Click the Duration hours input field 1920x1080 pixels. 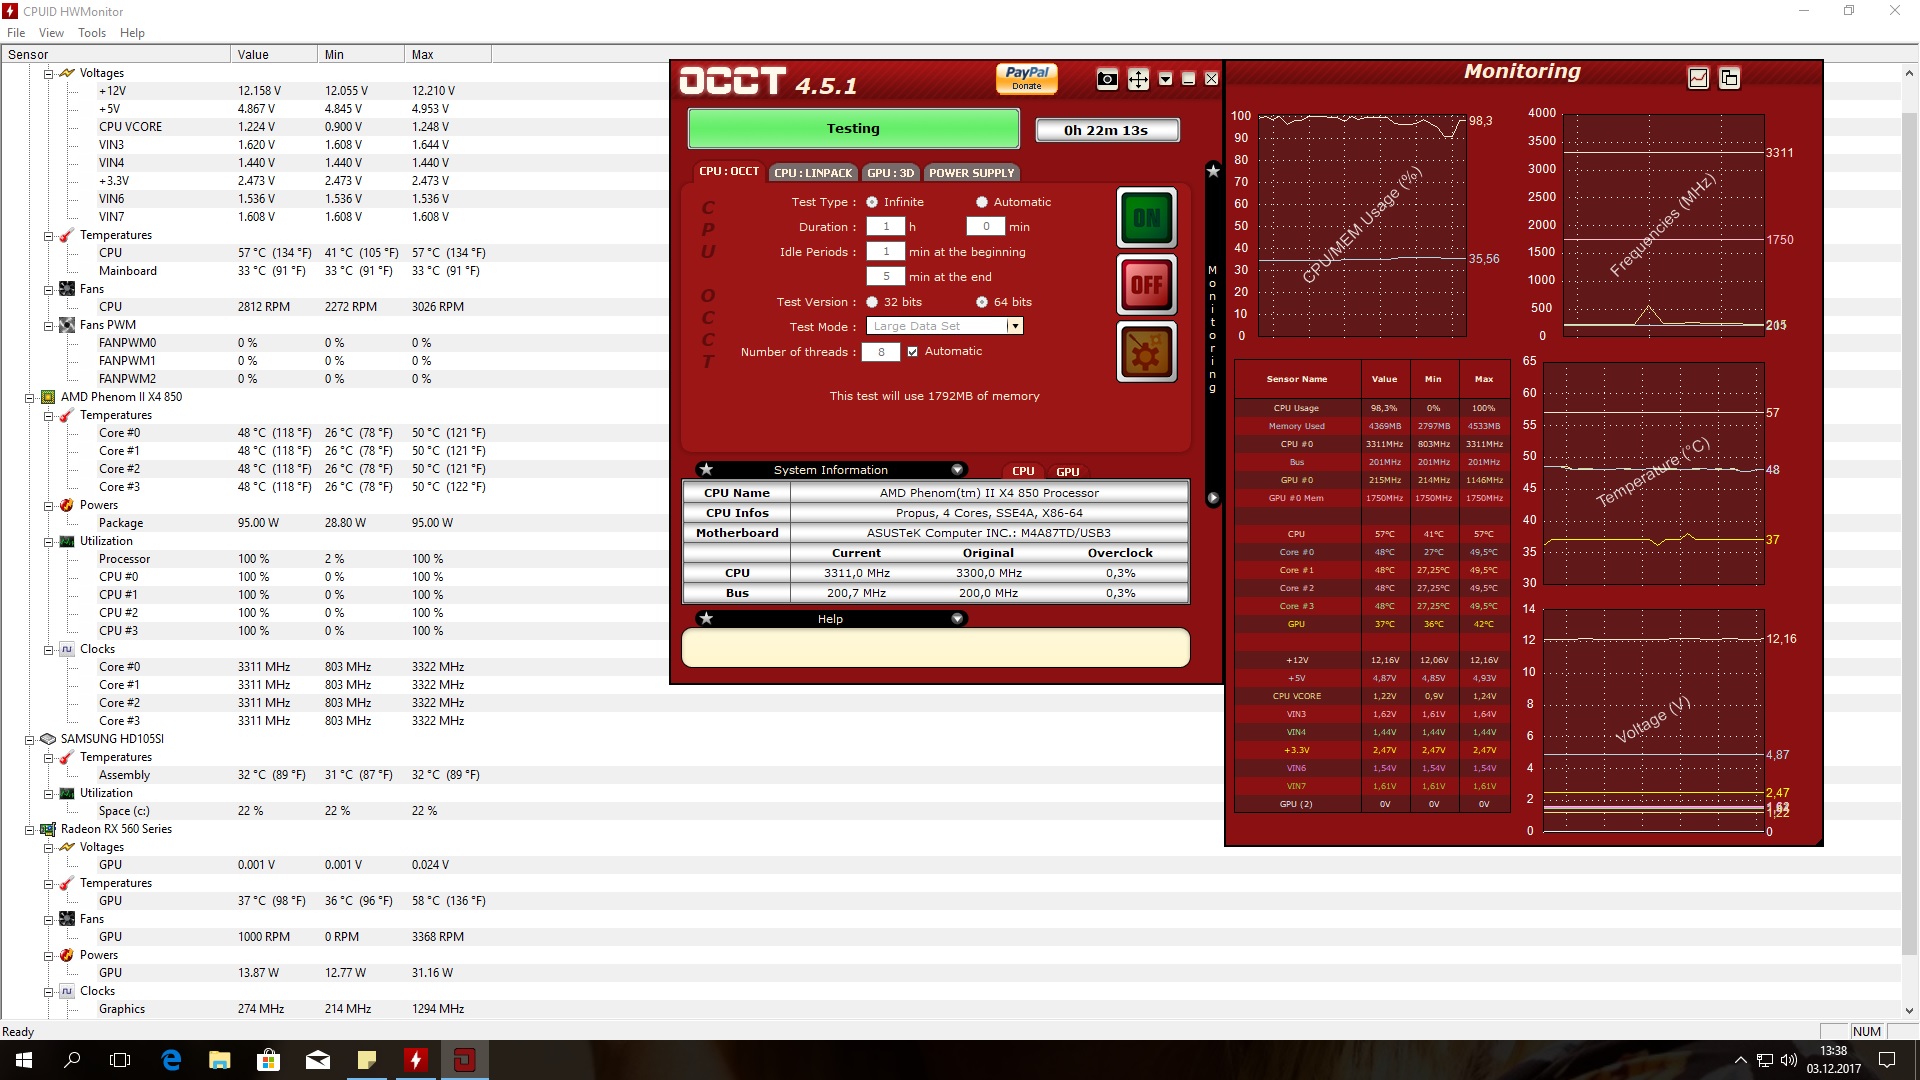tap(885, 227)
